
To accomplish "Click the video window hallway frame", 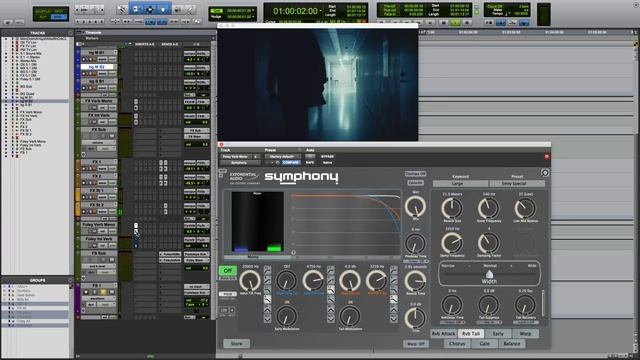I will (318, 84).
